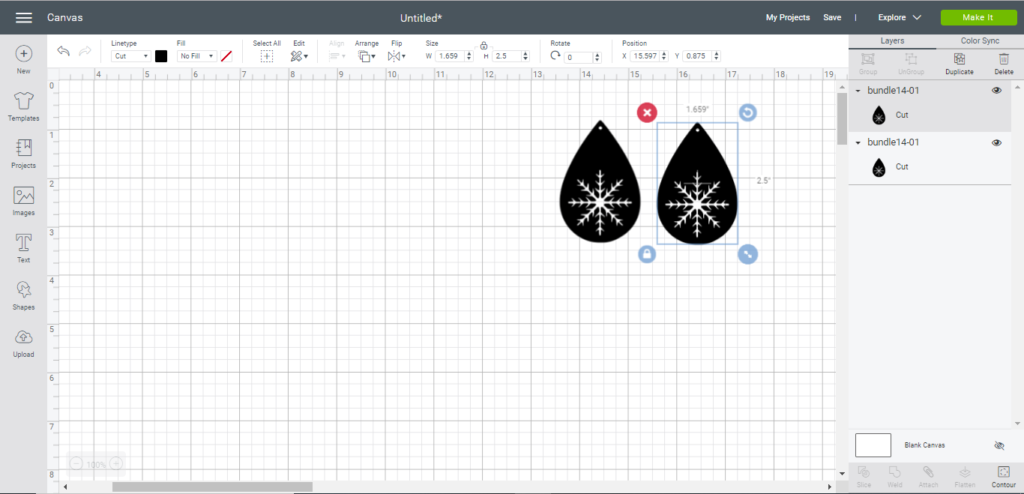This screenshot has width=1024, height=494.
Task: Click the Attach tool
Action: [x=929, y=476]
